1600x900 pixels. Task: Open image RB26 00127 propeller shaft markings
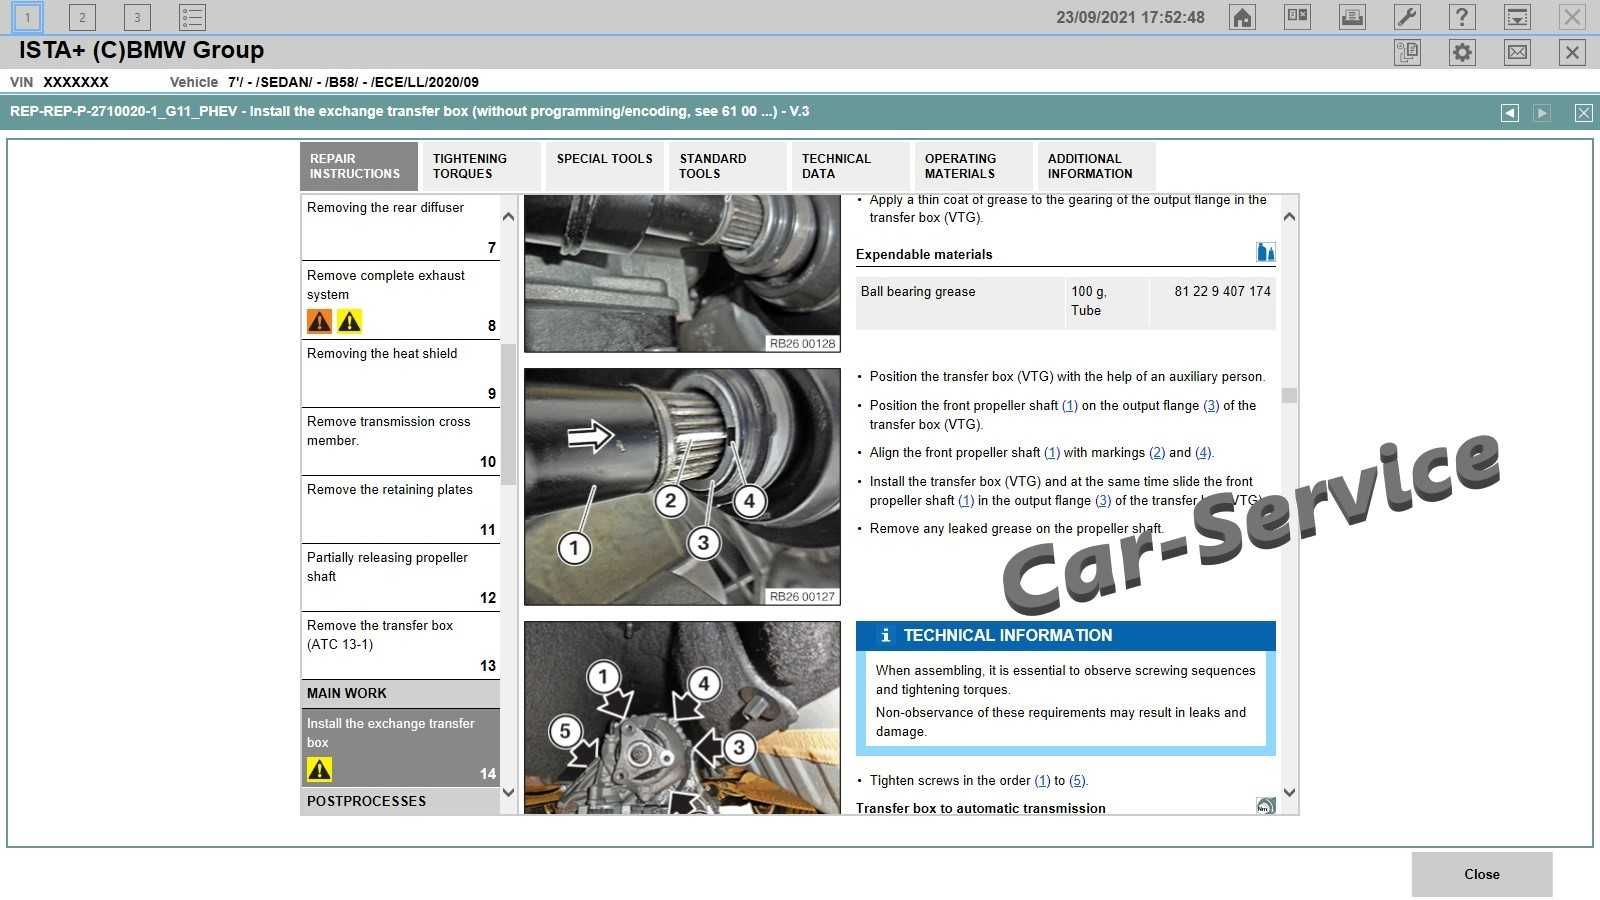point(682,487)
